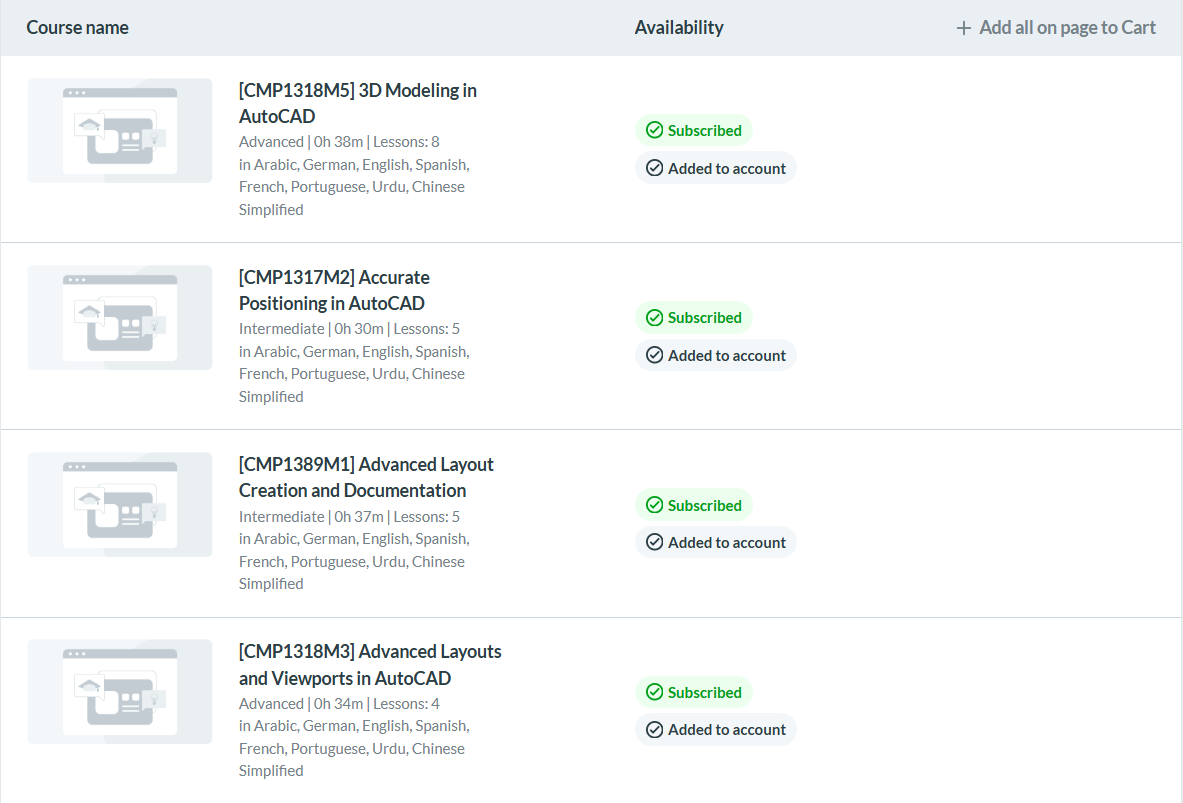This screenshot has height=803, width=1183.
Task: Click Added to account for Accurate Positioning course
Action: click(716, 355)
